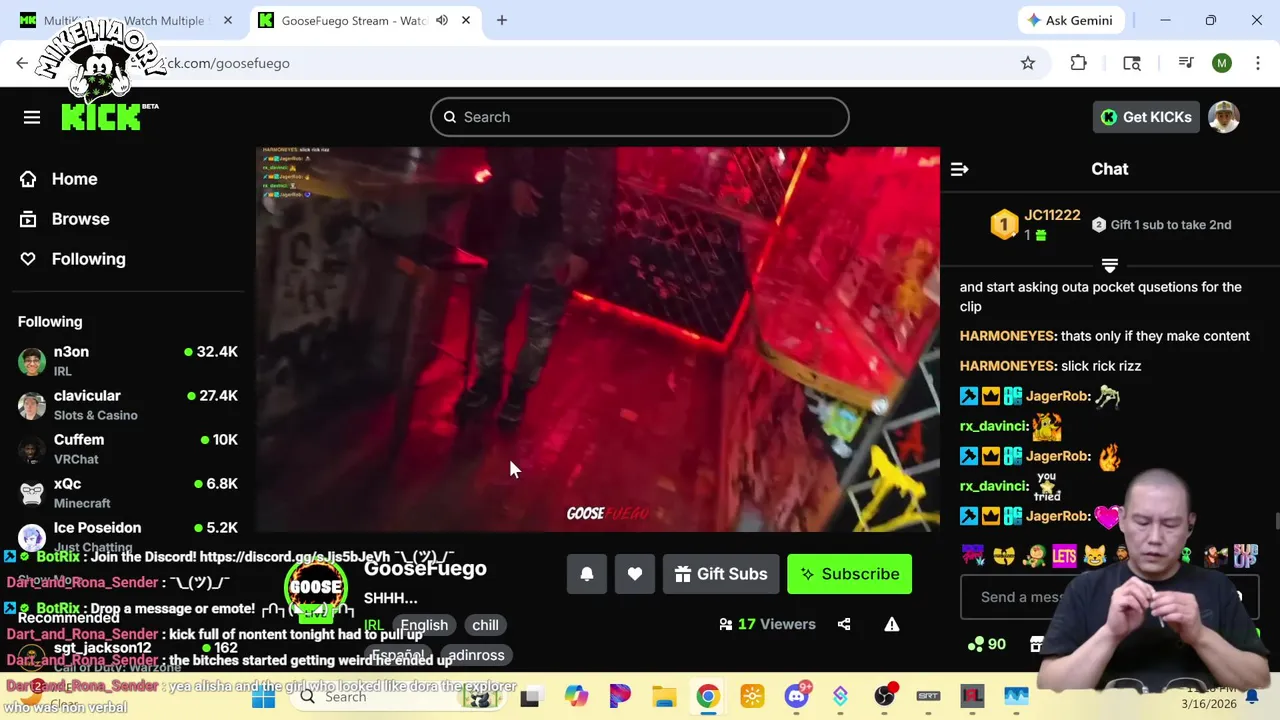Click the Send a message chat input
This screenshot has width=1280, height=720.
[x=1110, y=597]
